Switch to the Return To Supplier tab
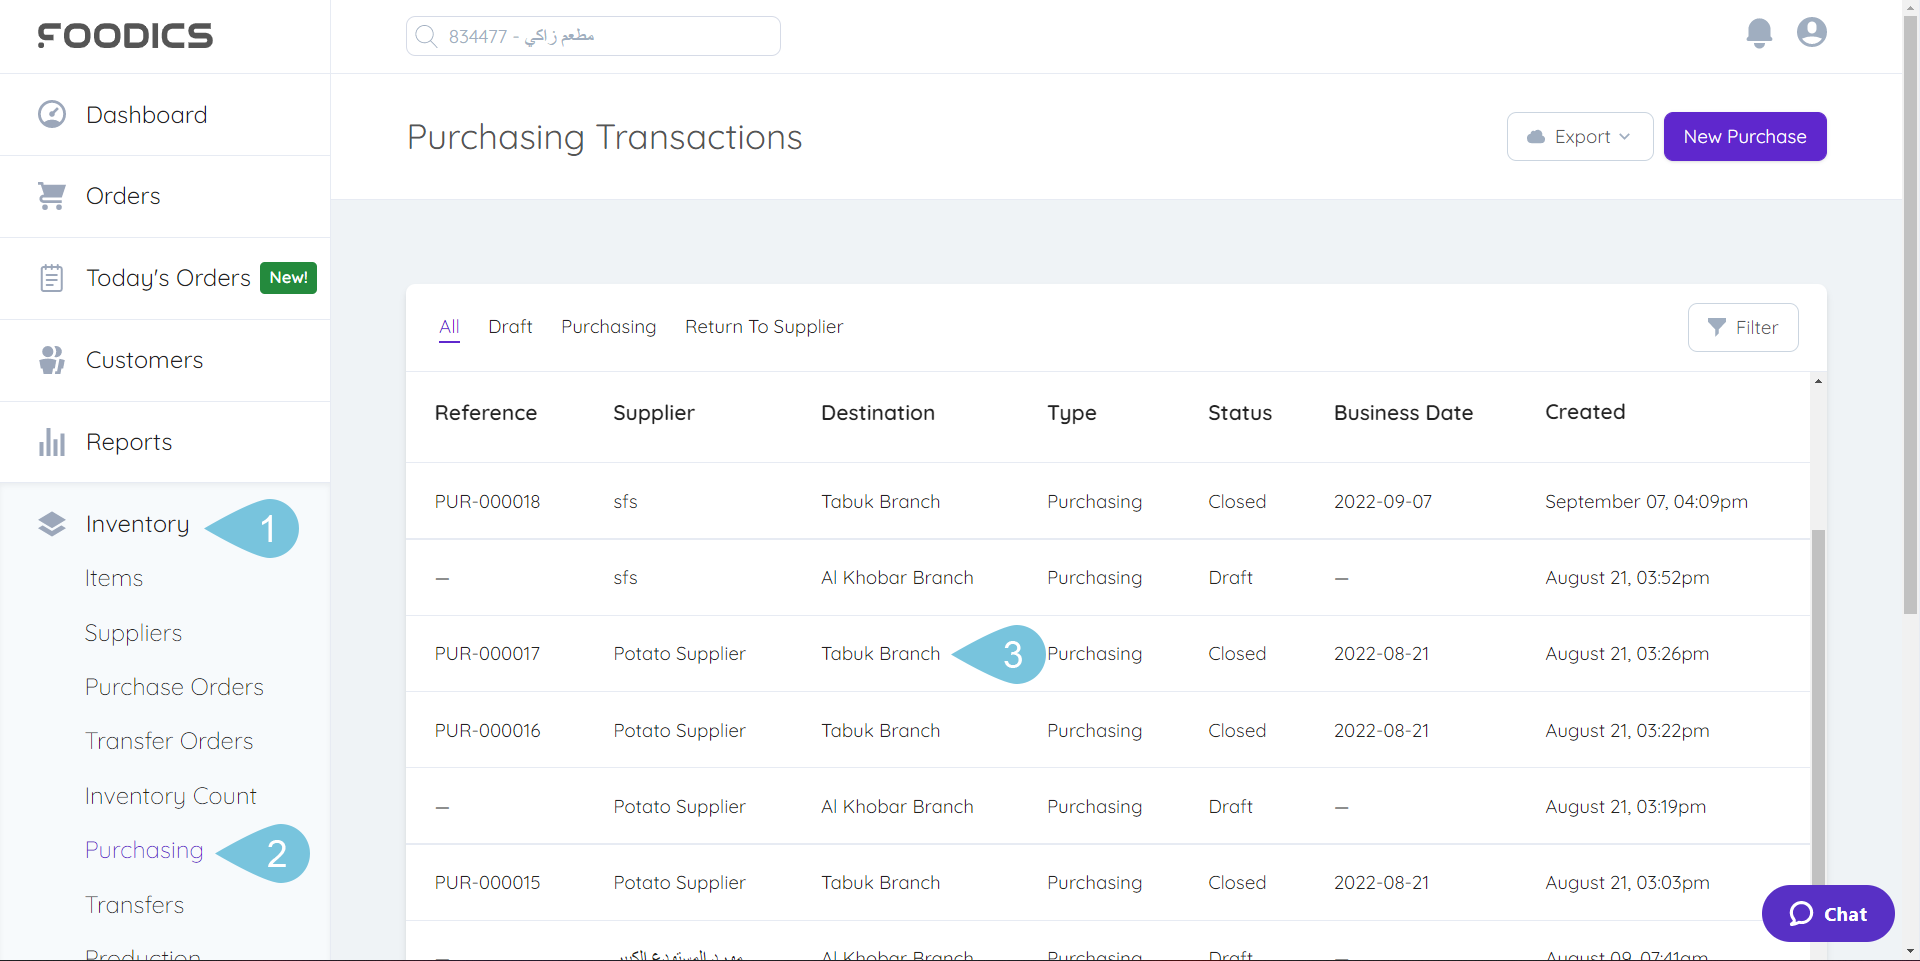Image resolution: width=1920 pixels, height=961 pixels. [x=764, y=326]
